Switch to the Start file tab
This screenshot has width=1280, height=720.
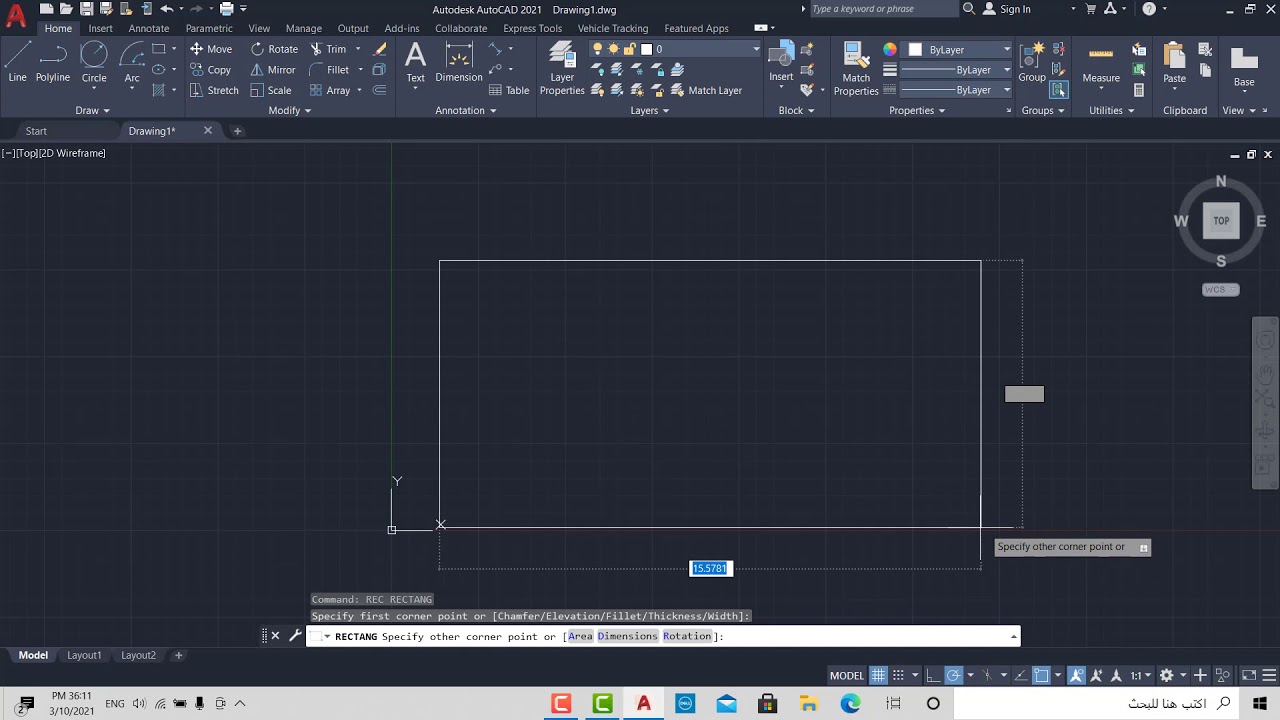point(36,131)
